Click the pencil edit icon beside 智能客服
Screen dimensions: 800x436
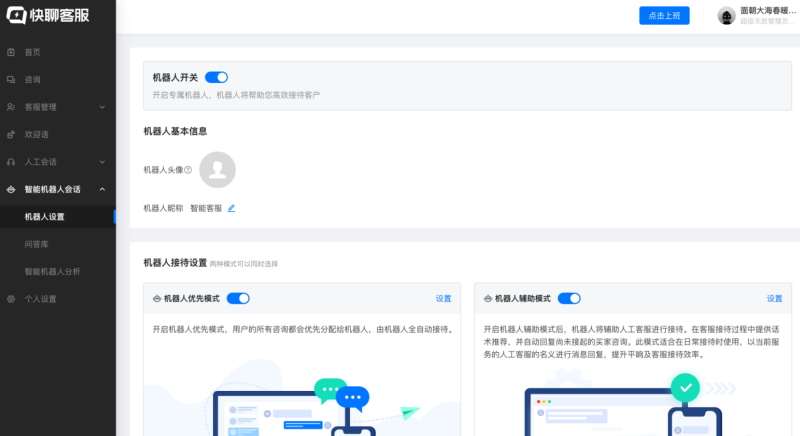click(231, 208)
